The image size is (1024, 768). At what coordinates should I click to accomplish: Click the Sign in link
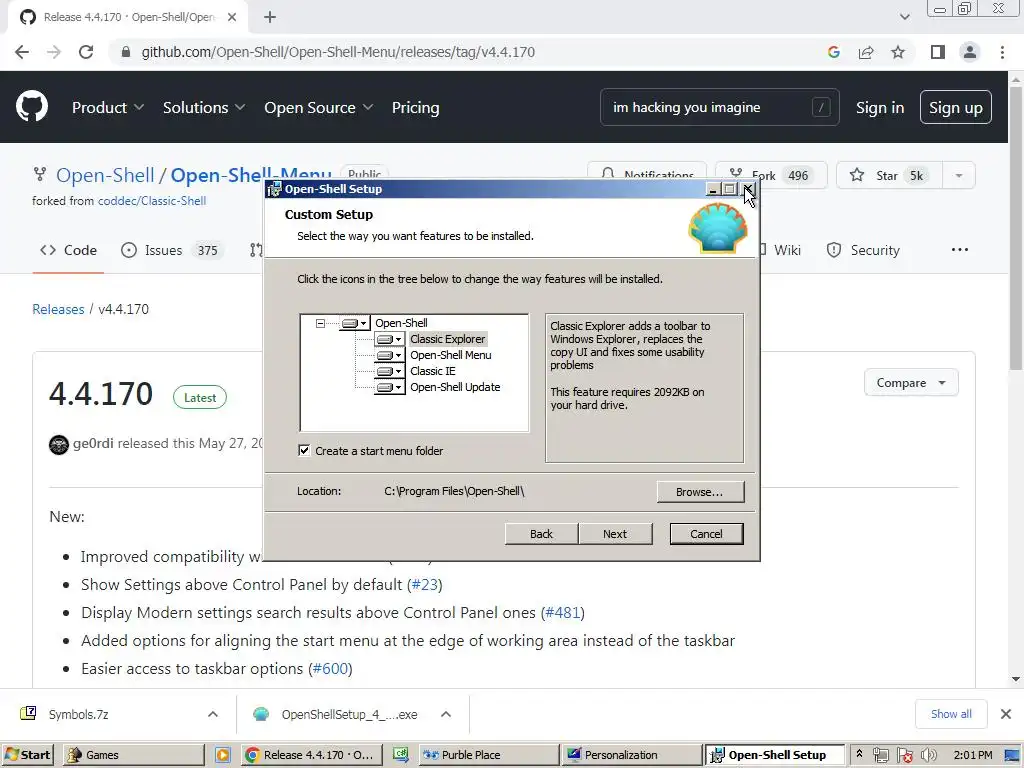[880, 107]
